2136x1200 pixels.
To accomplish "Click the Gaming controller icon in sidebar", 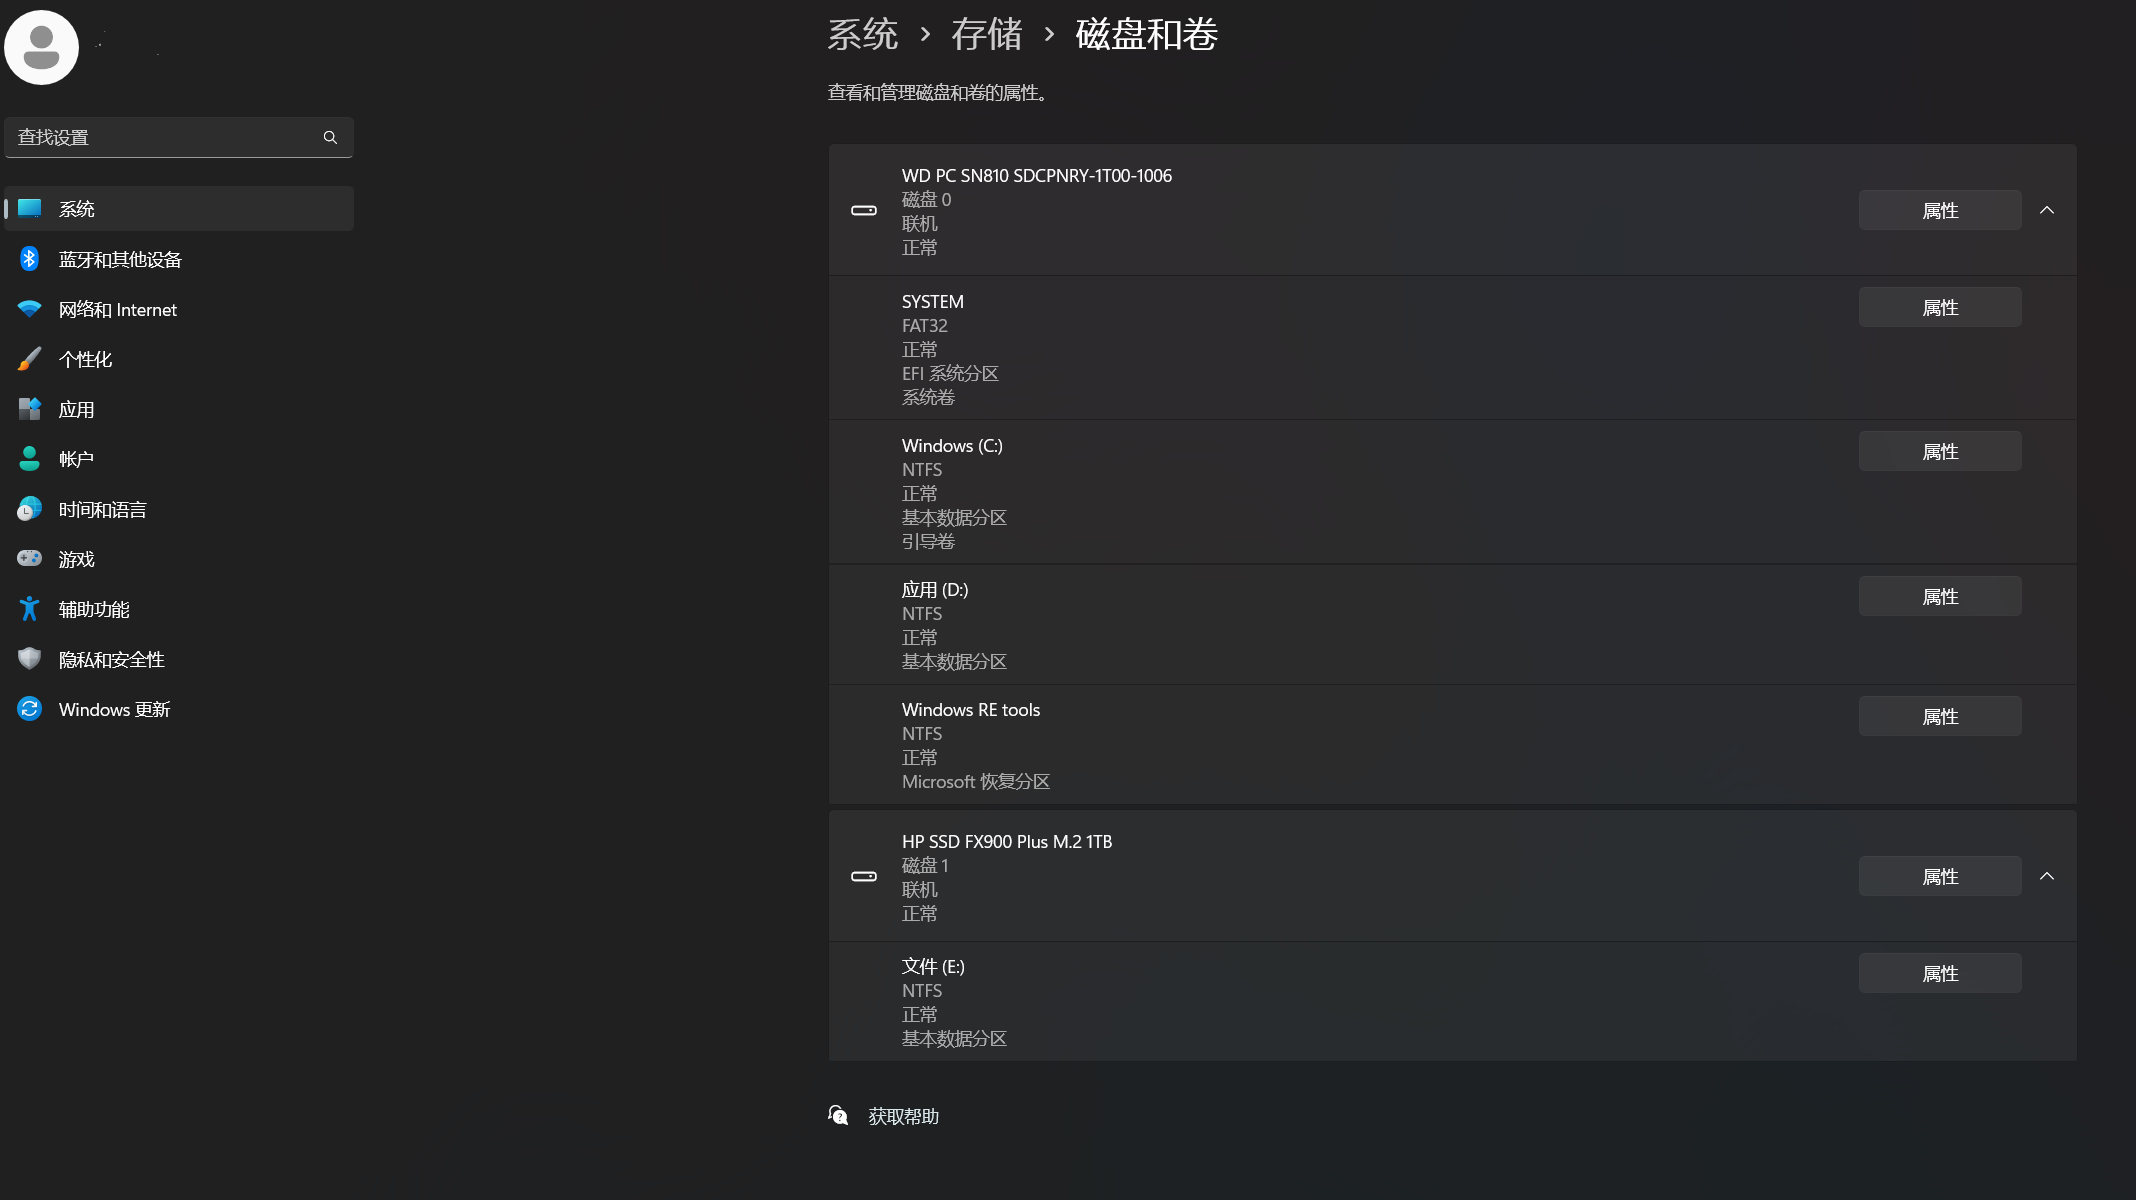I will pos(30,559).
